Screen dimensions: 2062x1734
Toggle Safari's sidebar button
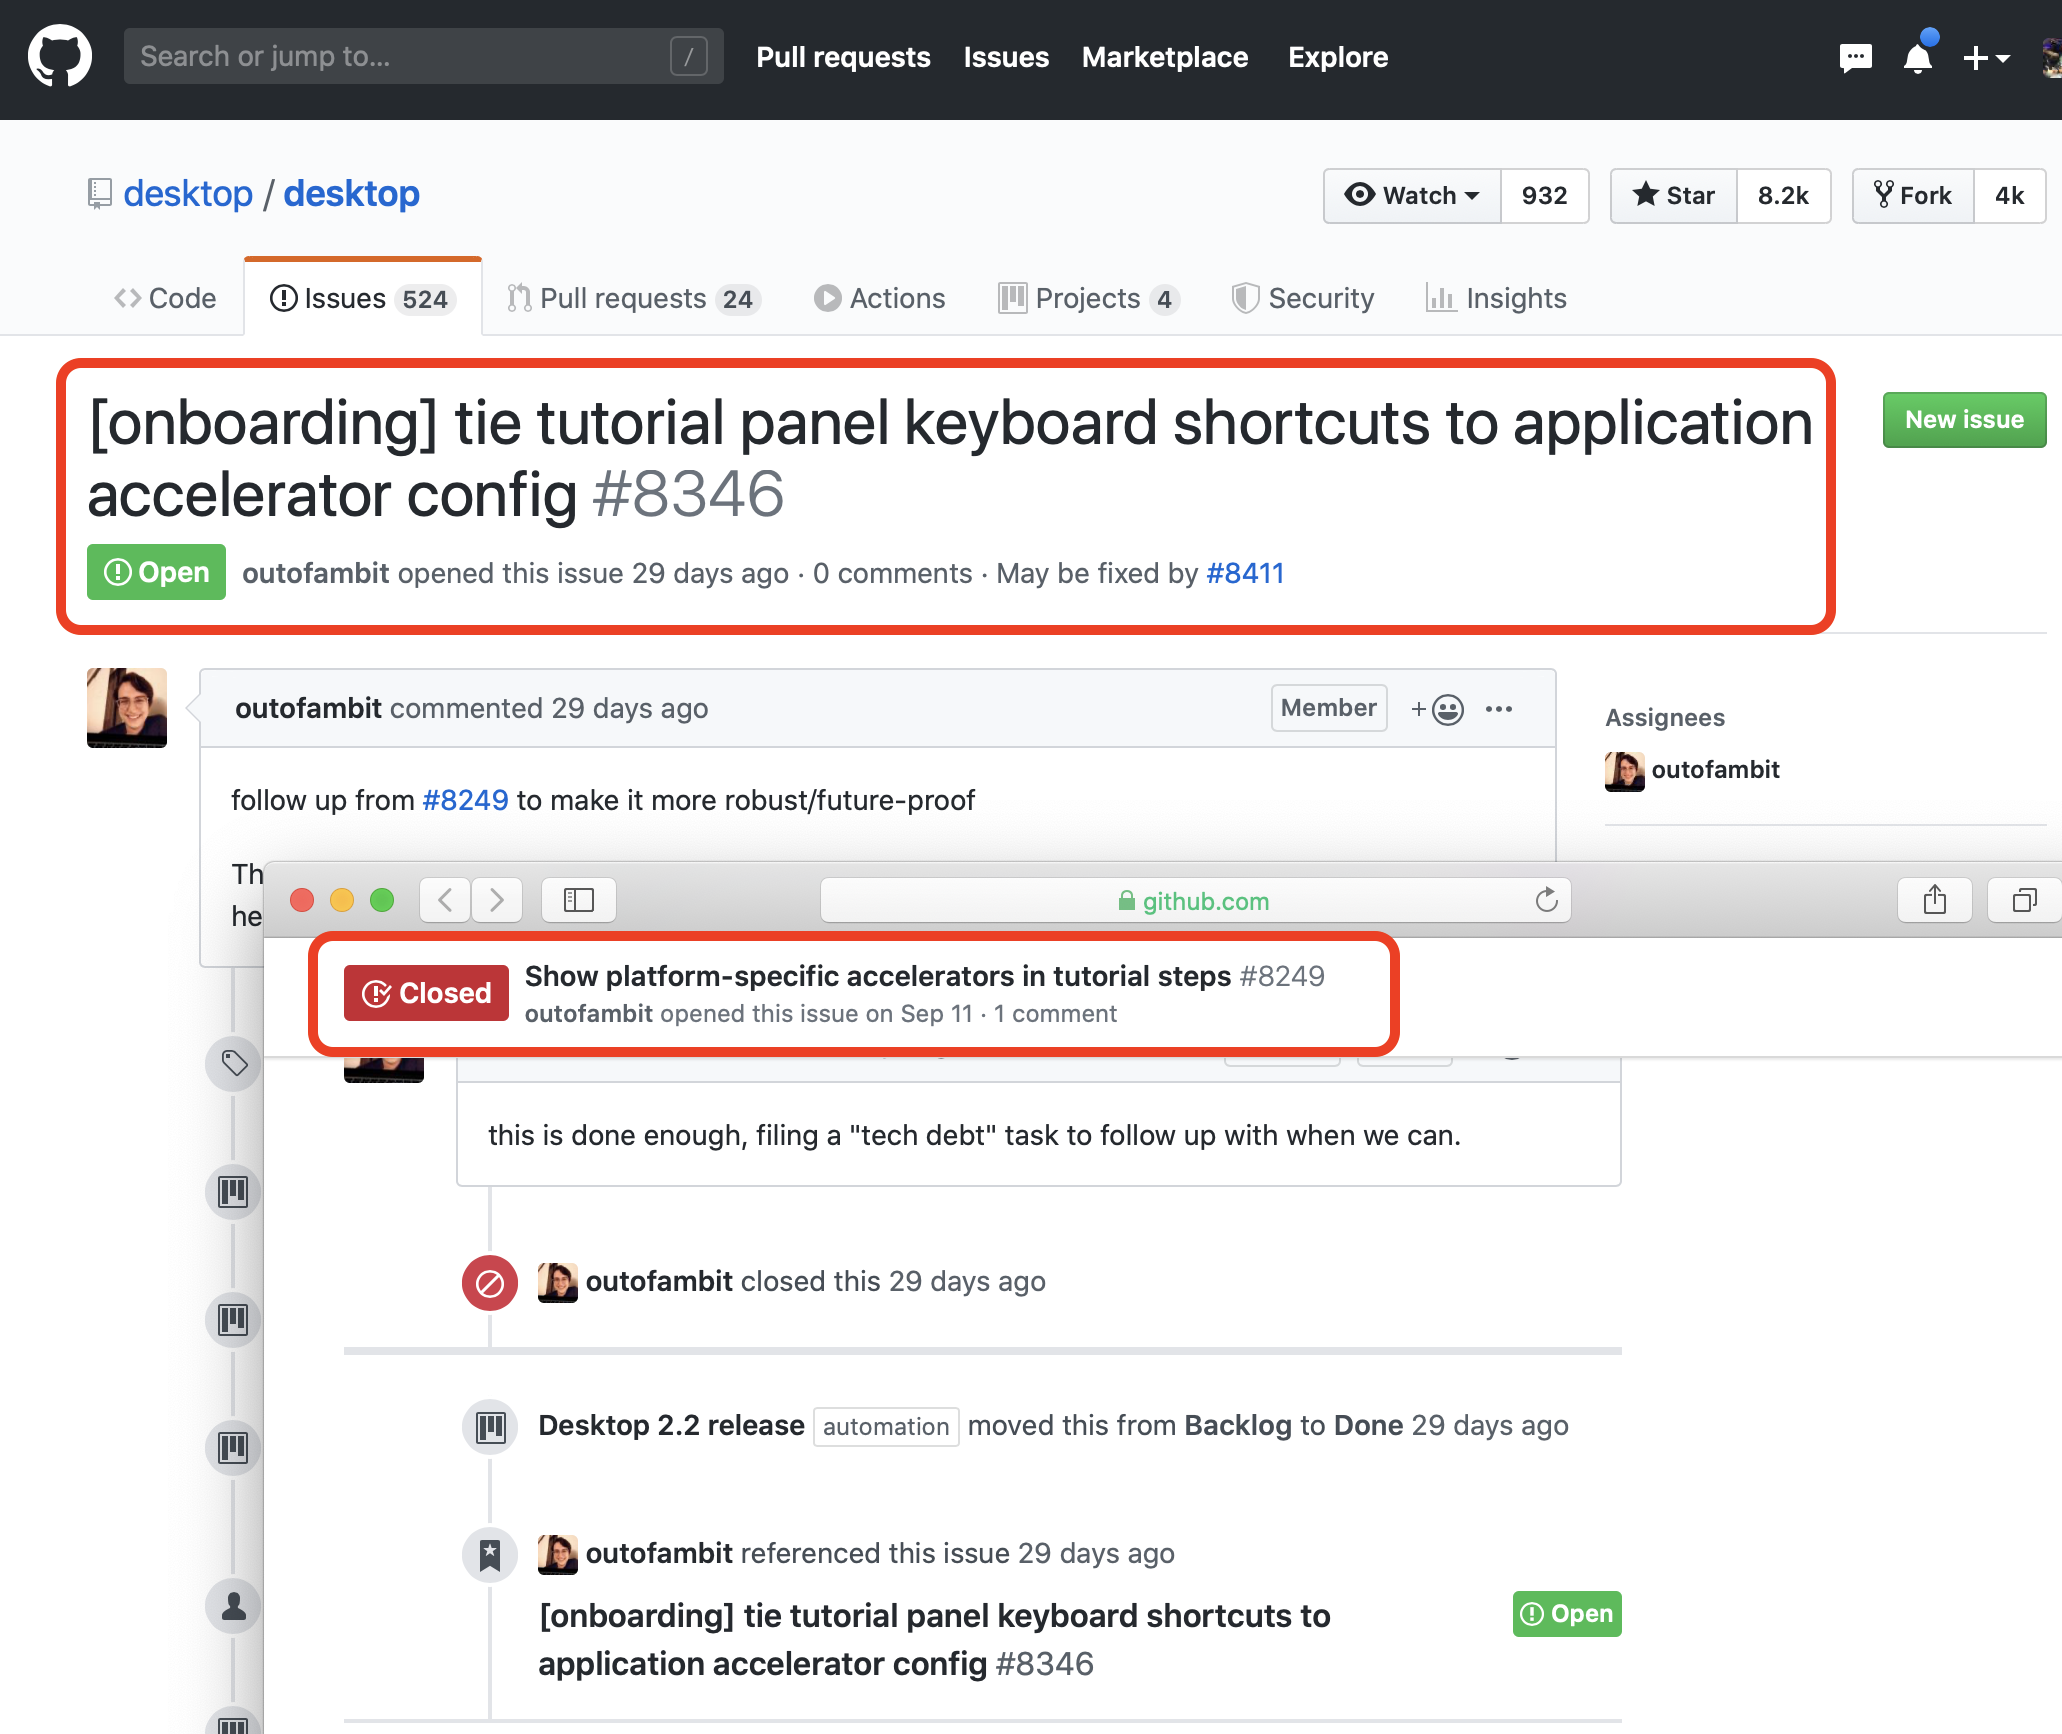[579, 900]
